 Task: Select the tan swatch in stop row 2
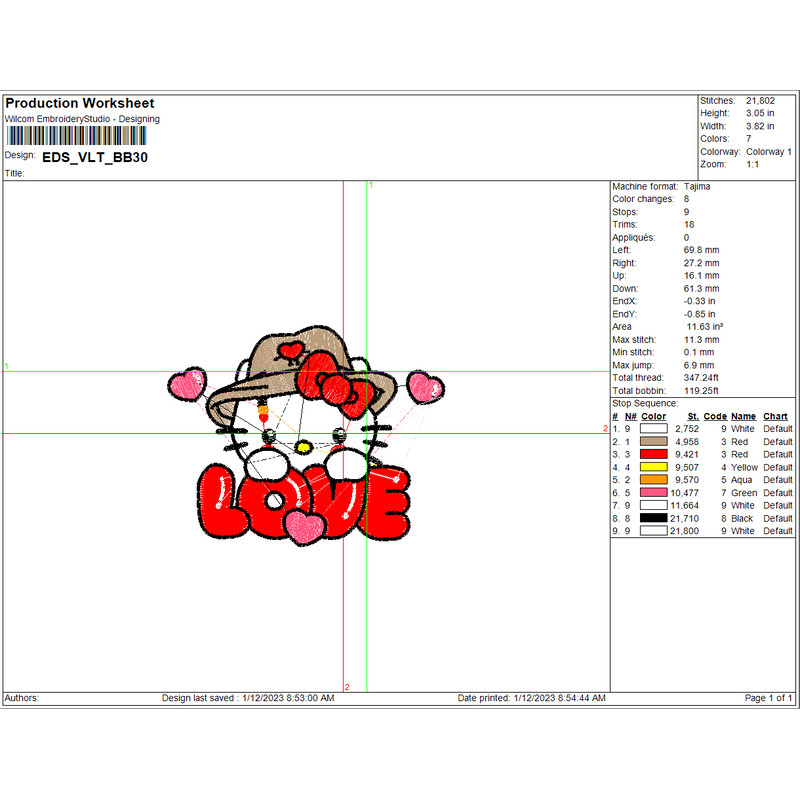tap(654, 441)
